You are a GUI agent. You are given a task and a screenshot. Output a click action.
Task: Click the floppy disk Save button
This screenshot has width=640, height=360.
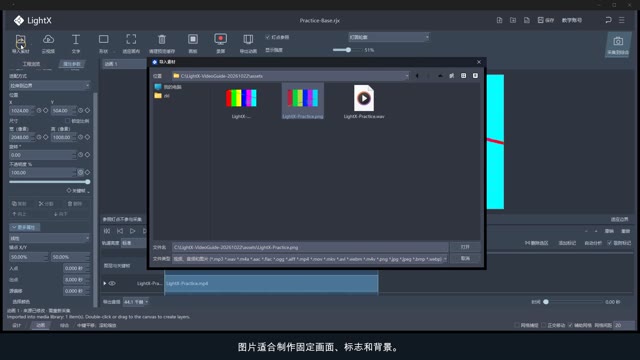pos(546,20)
